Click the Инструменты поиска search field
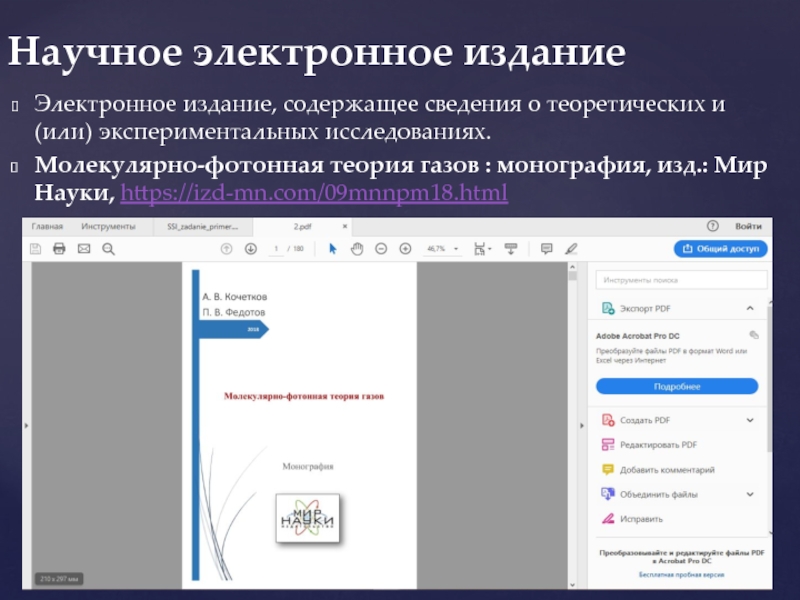Viewport: 800px width, 600px height. click(682, 280)
